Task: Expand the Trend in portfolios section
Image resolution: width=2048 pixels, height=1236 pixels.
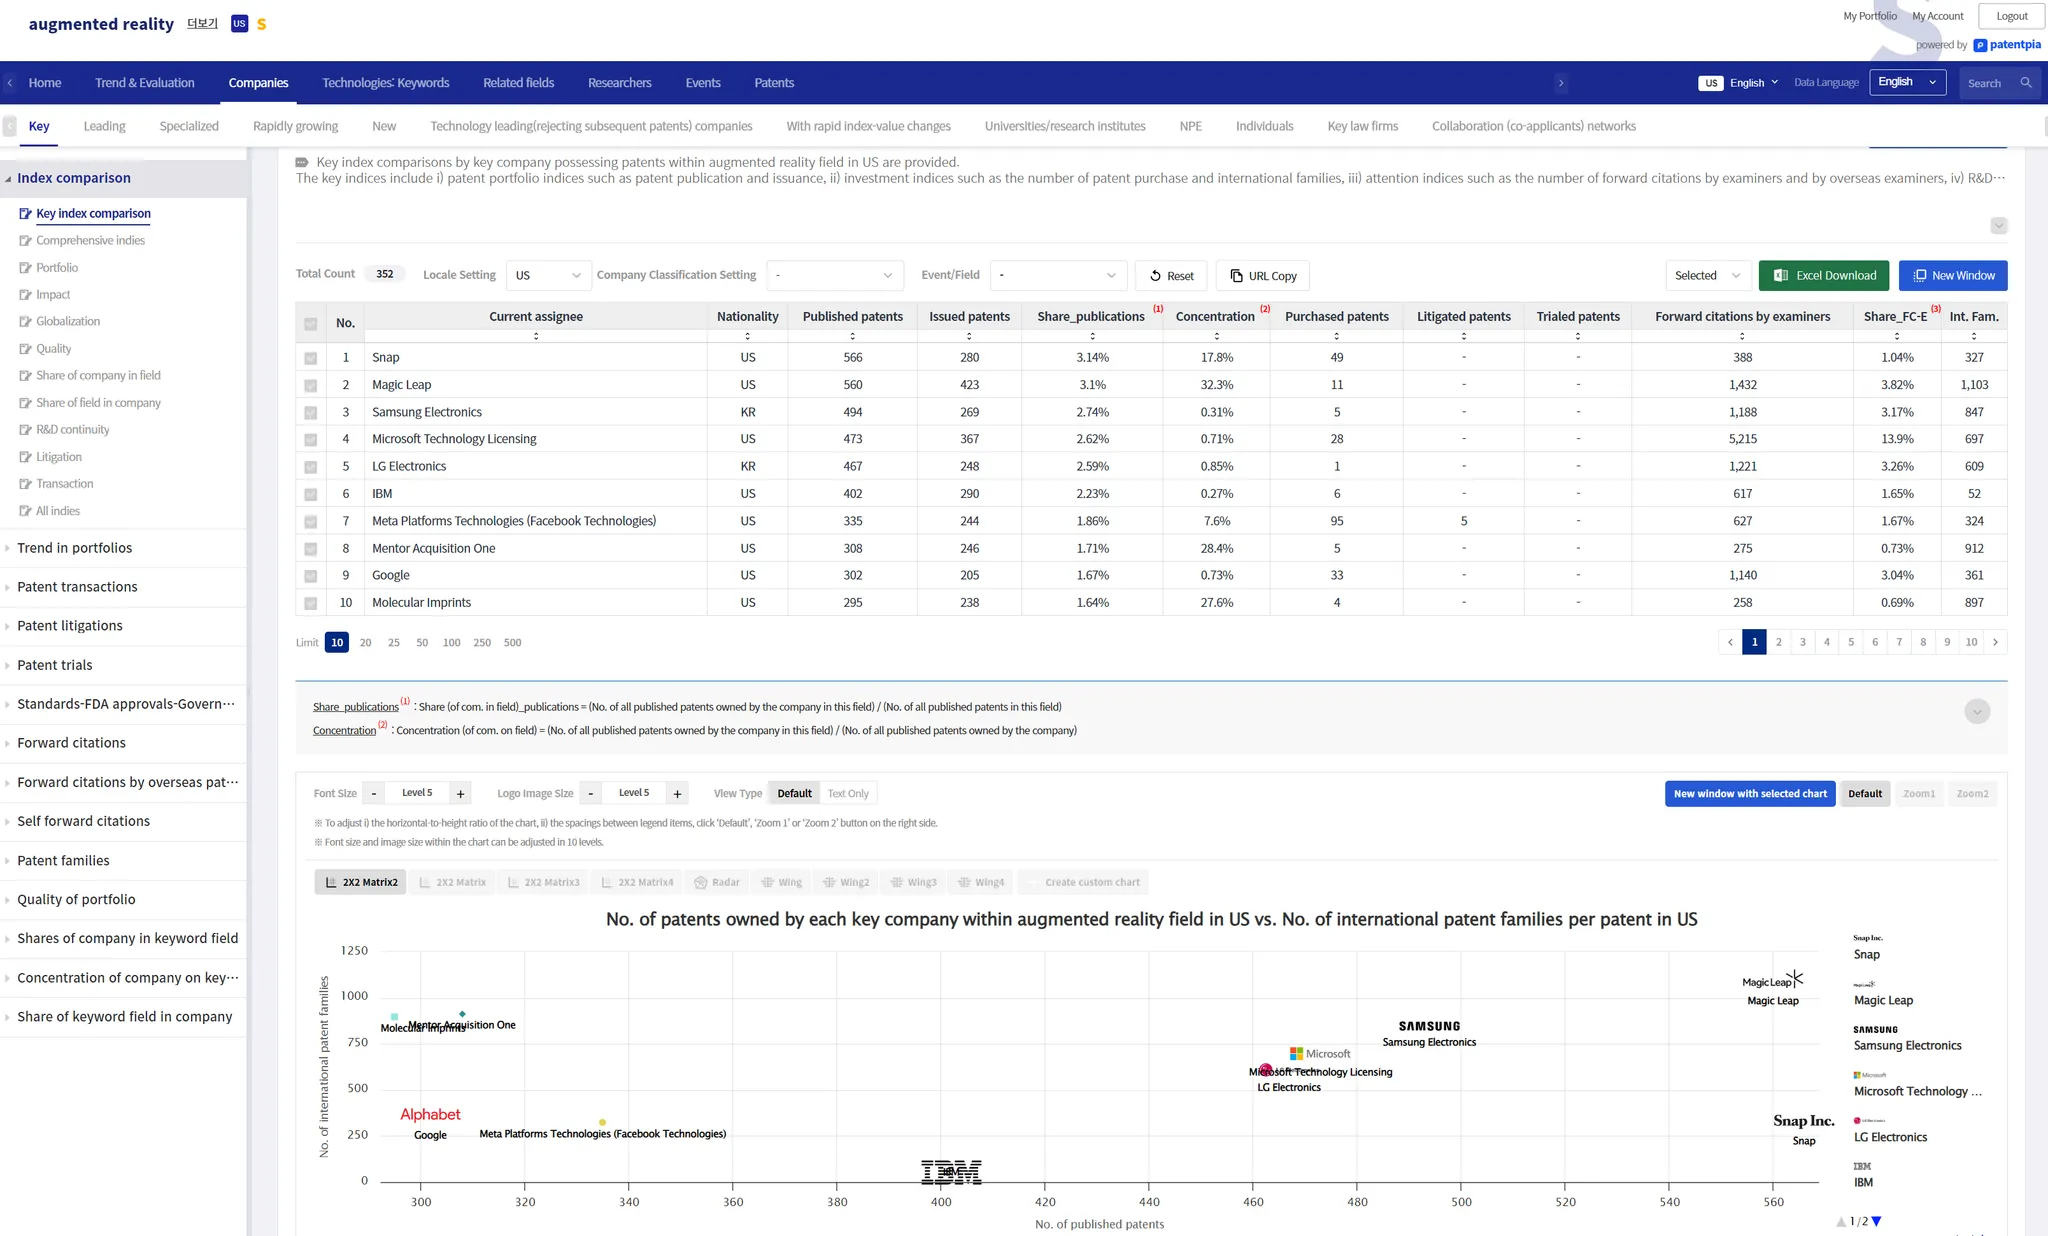Action: coord(74,548)
